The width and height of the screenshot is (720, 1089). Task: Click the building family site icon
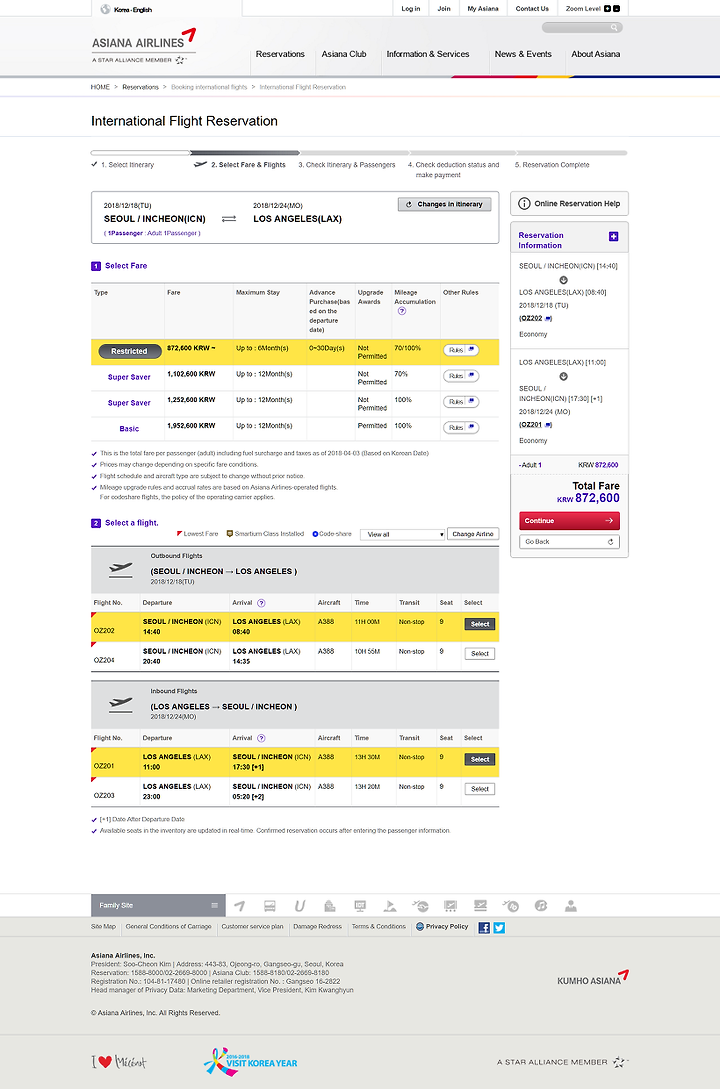[330, 906]
